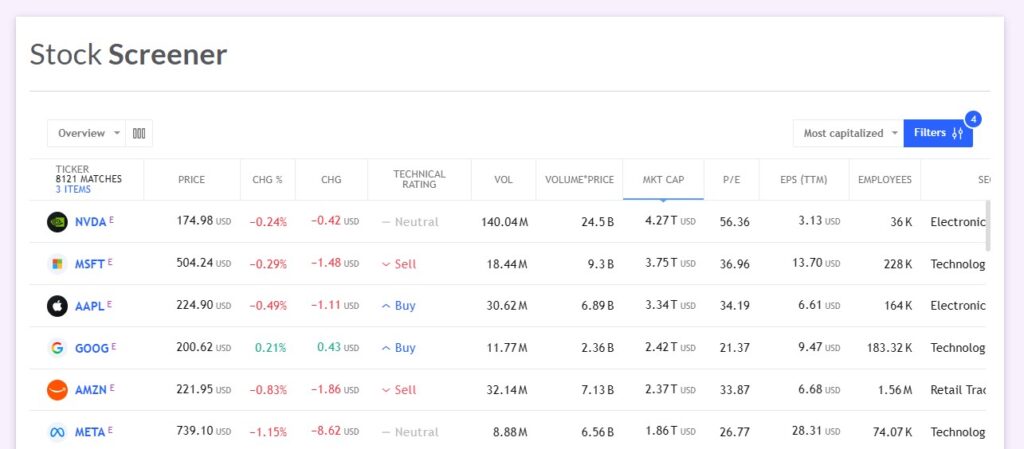The image size is (1024, 449).
Task: Click NVDA Neutral technical rating
Action: (410, 222)
